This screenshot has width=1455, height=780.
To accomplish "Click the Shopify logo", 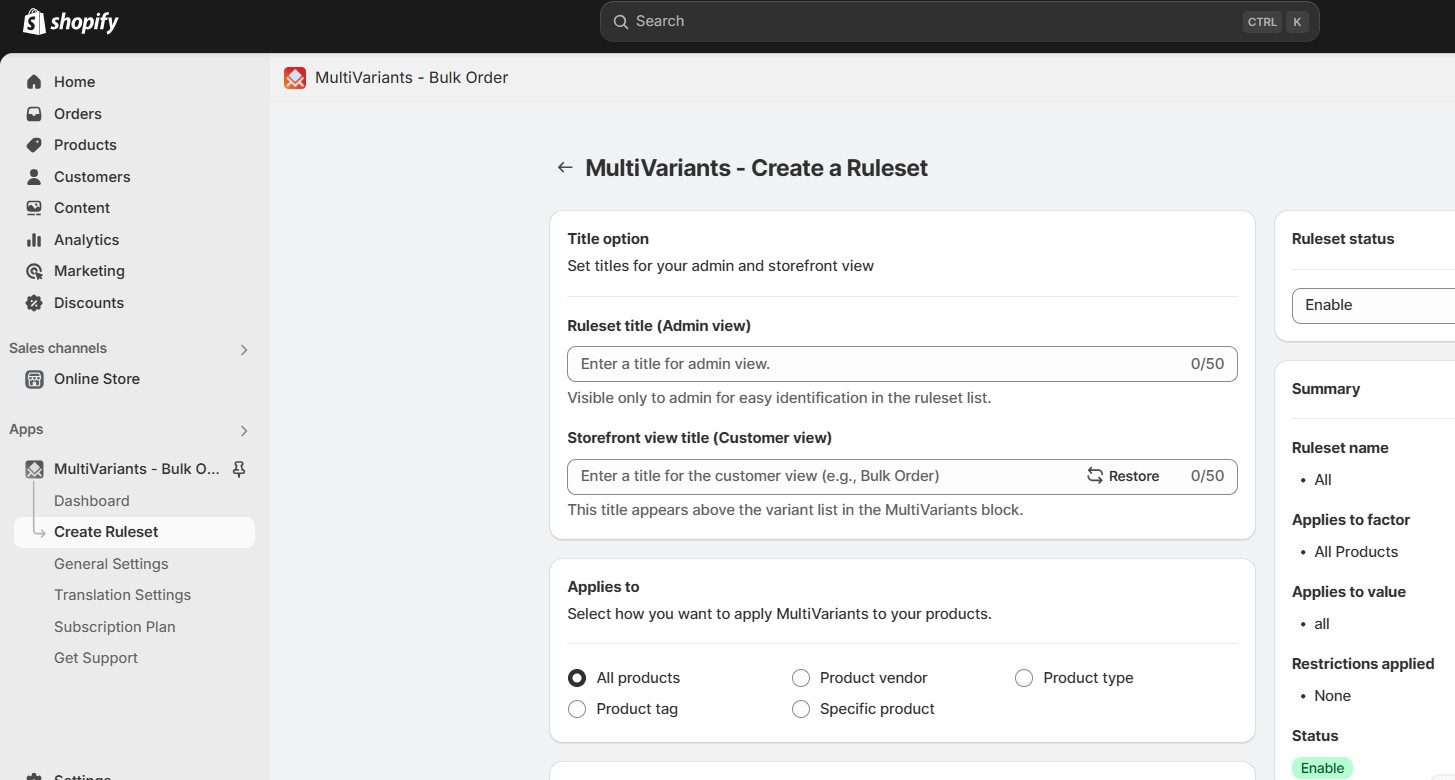I will pos(69,20).
